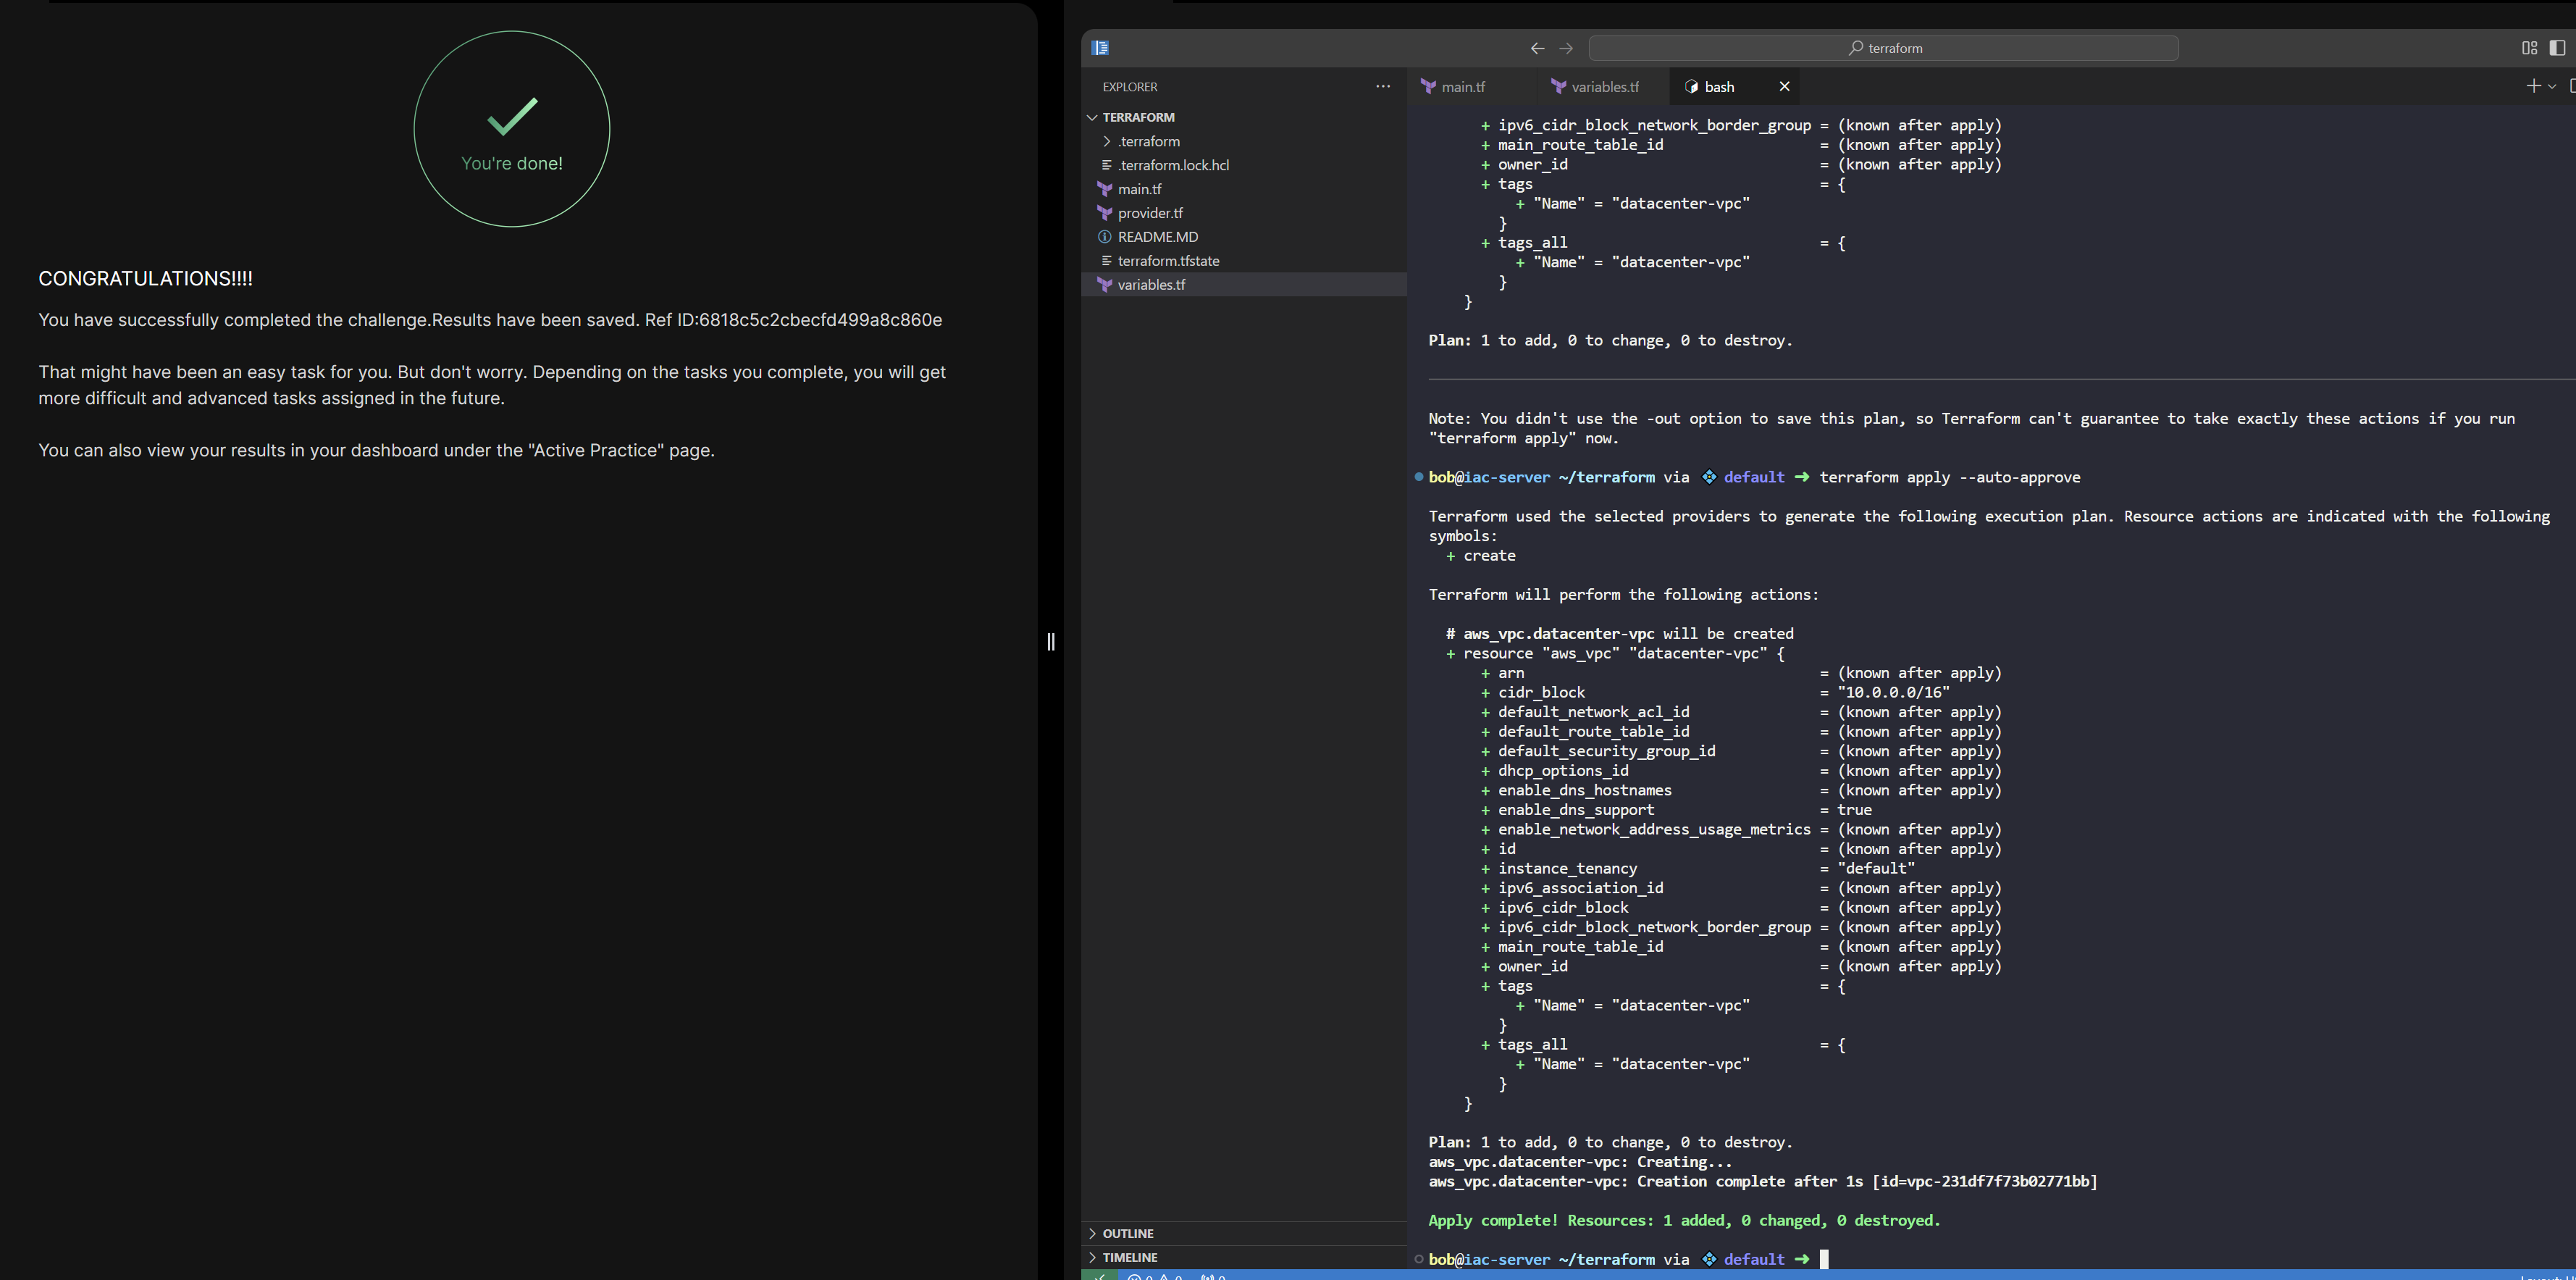2576x1280 pixels.
Task: Open README.MD file
Action: (1157, 237)
